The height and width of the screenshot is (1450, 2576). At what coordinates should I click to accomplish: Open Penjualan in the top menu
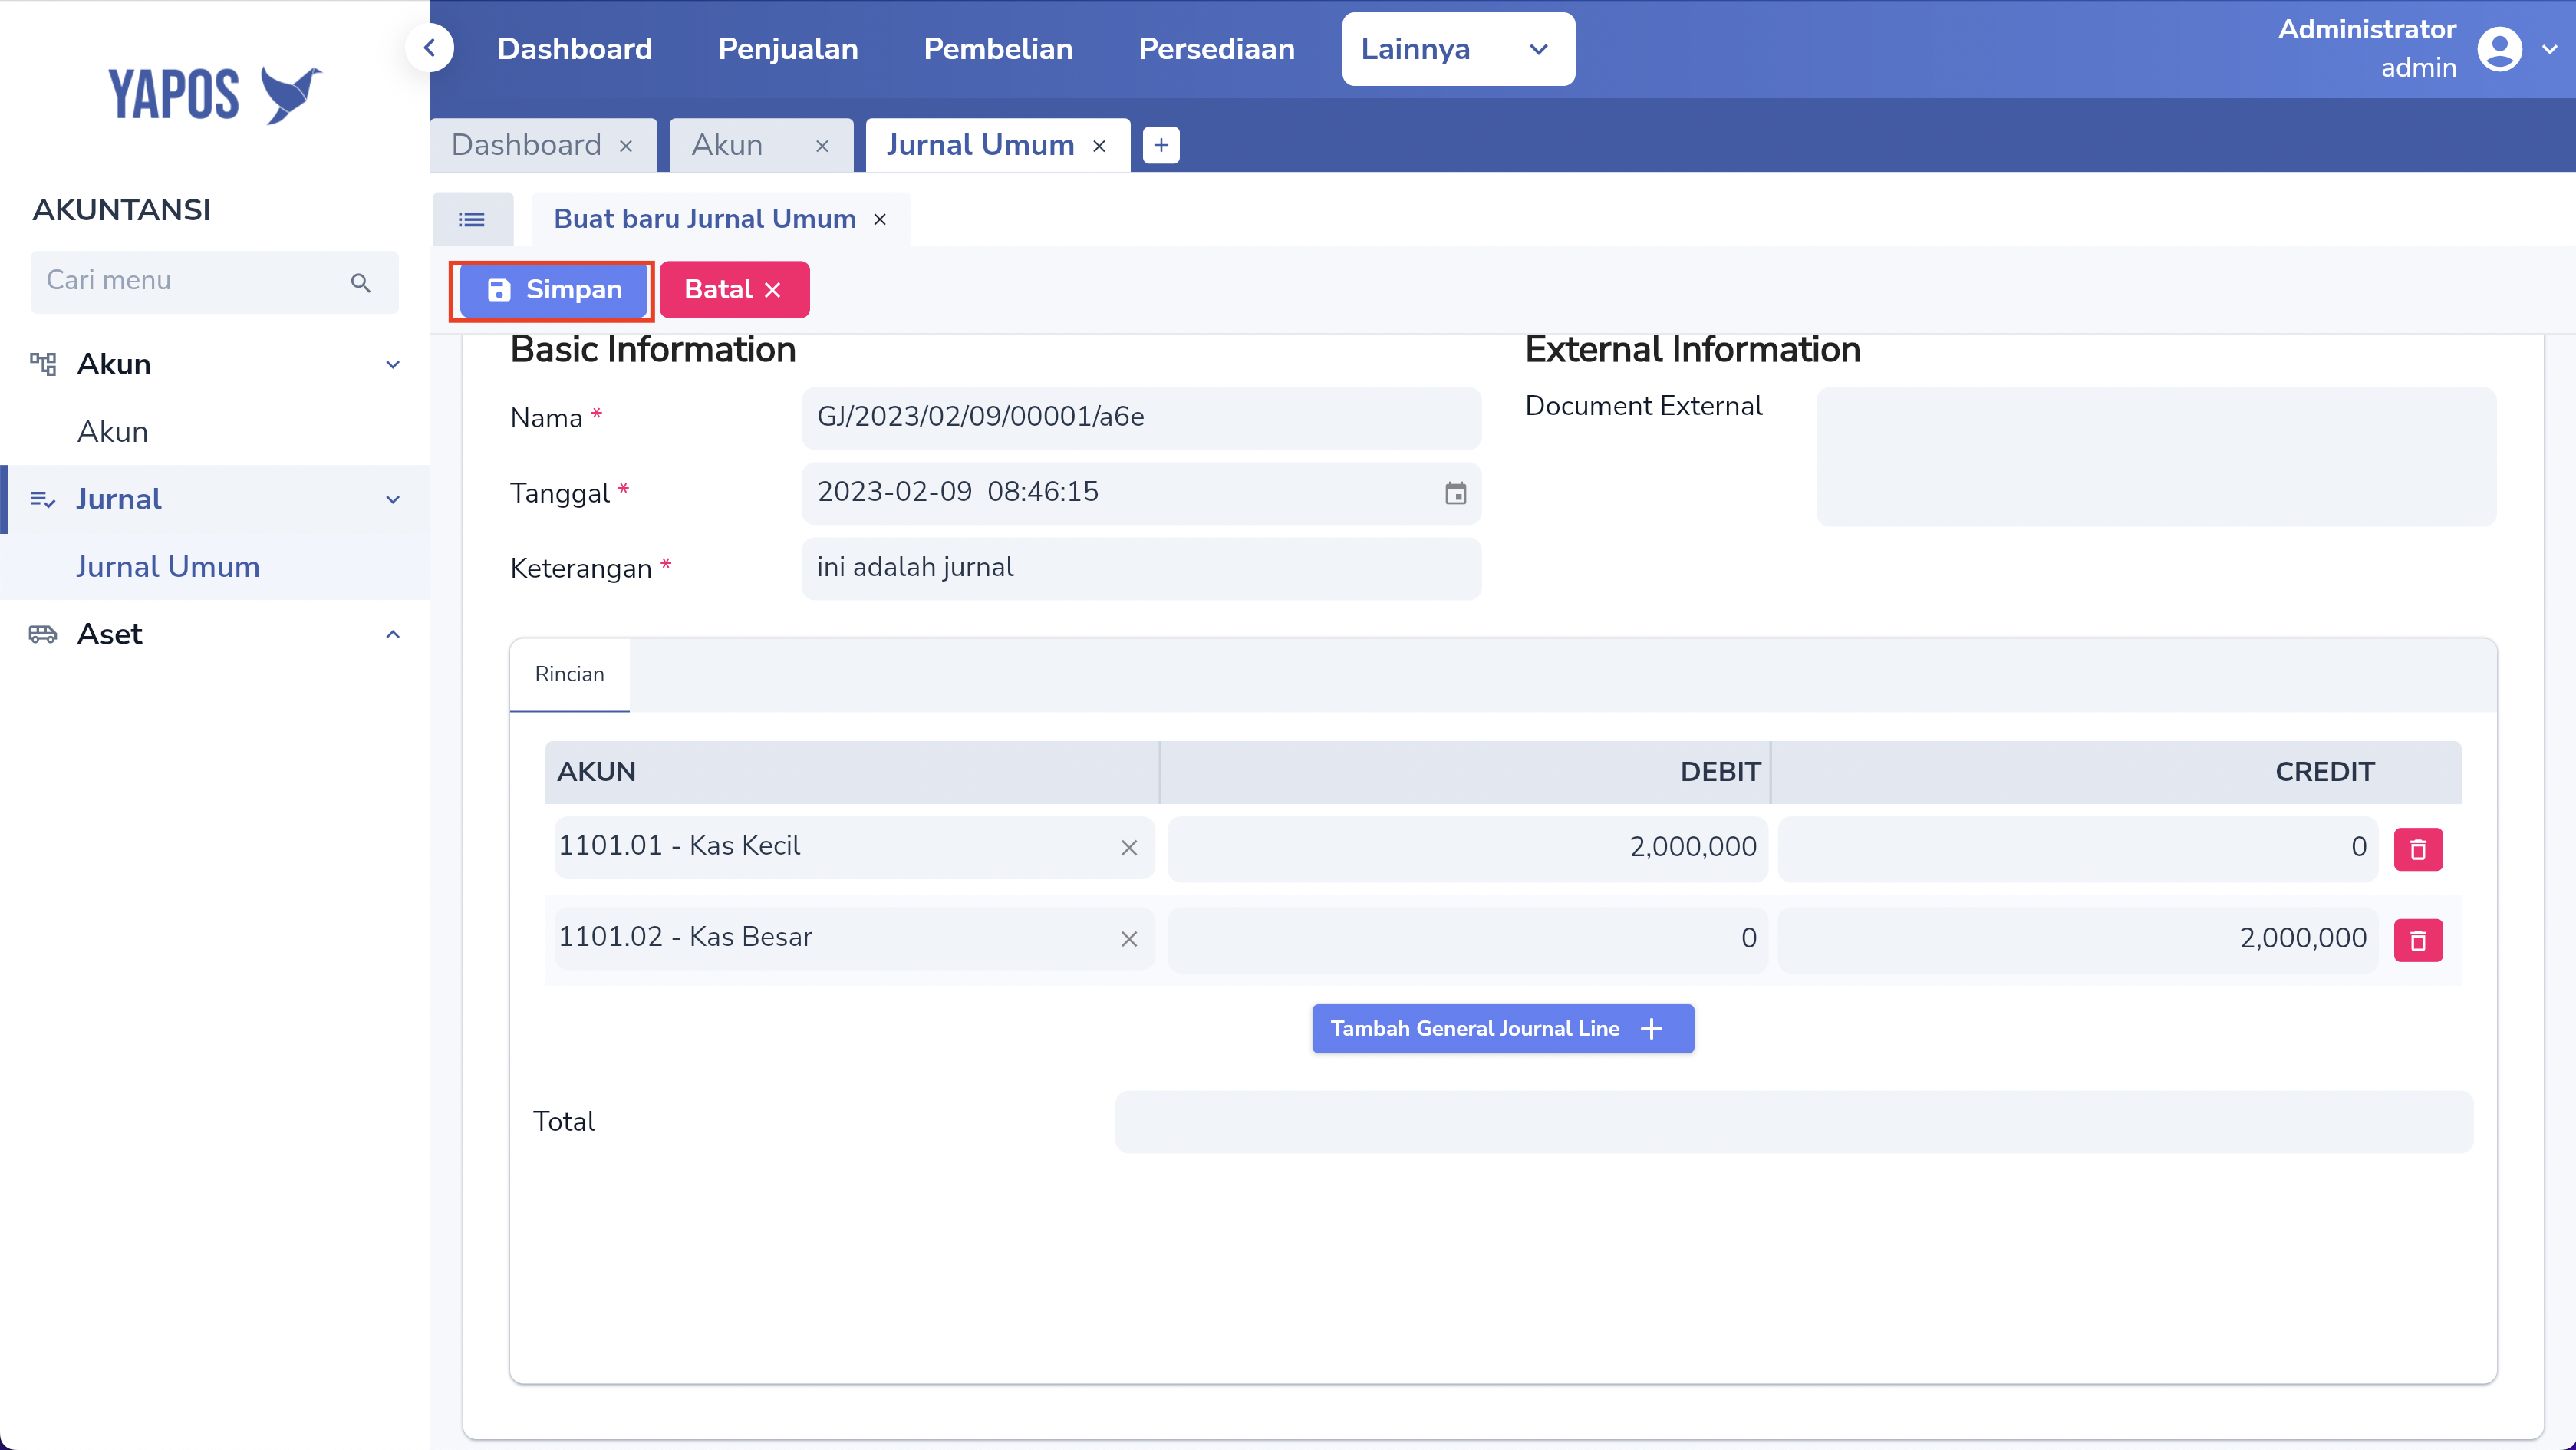click(x=788, y=49)
